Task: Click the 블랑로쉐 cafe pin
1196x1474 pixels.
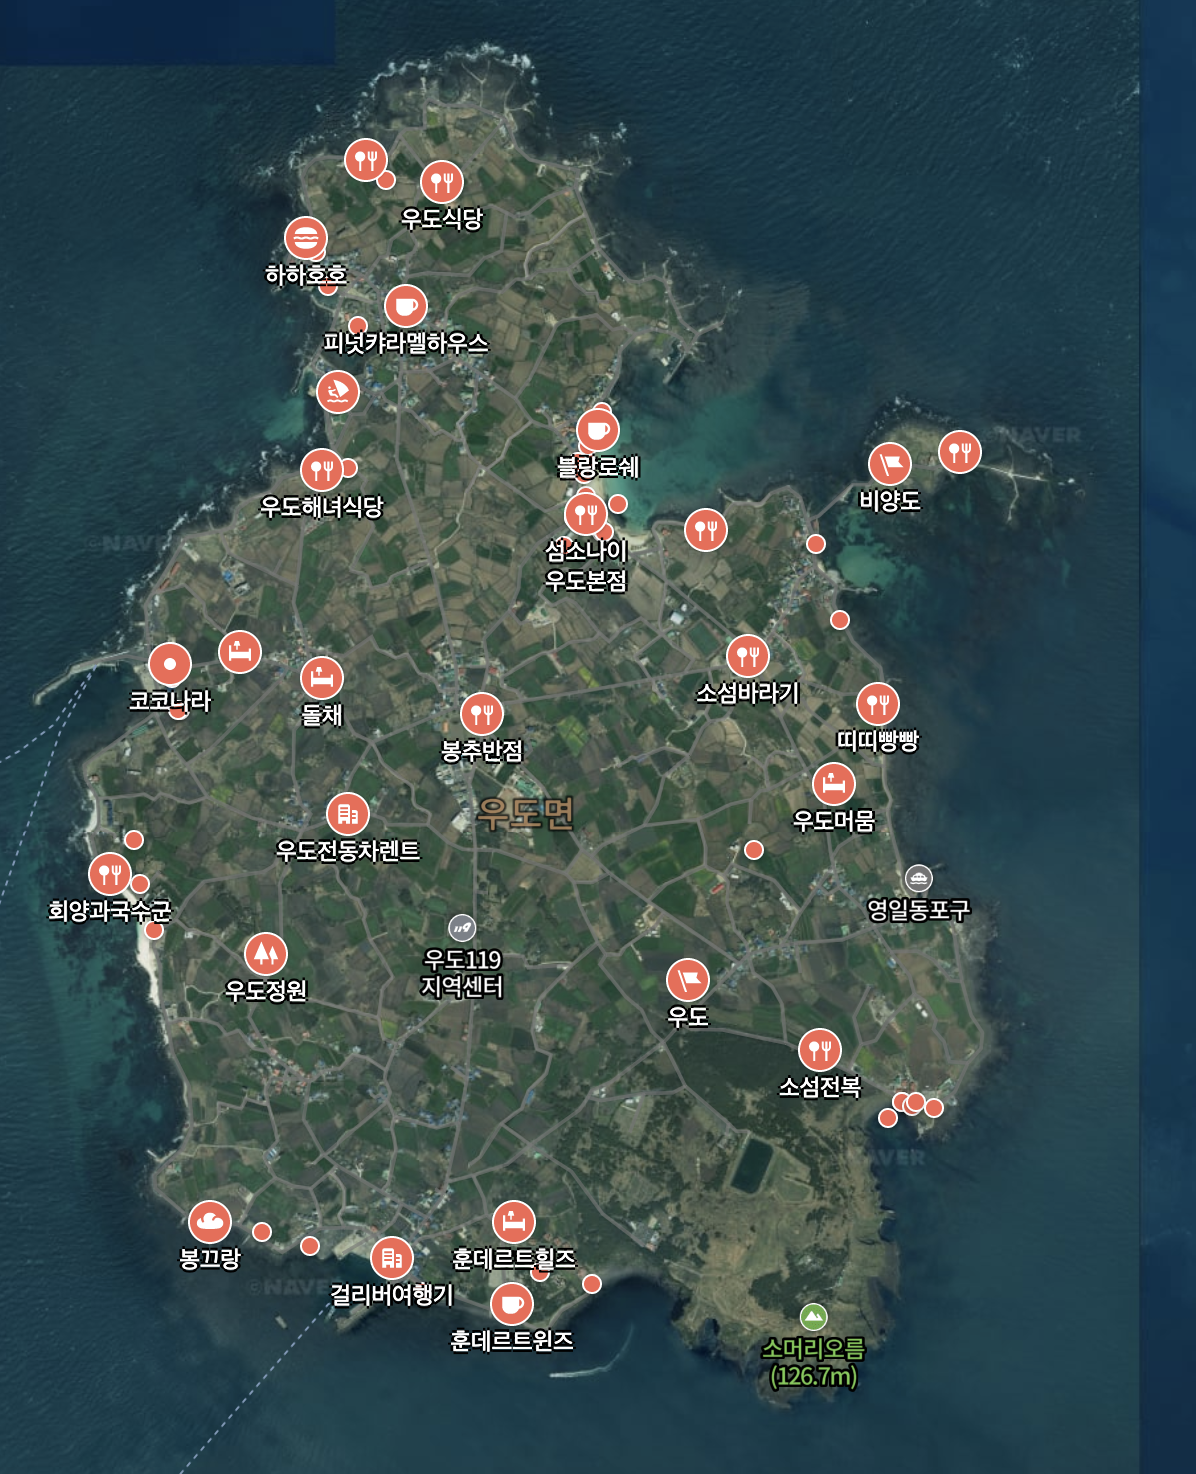Action: pyautogui.click(x=597, y=431)
